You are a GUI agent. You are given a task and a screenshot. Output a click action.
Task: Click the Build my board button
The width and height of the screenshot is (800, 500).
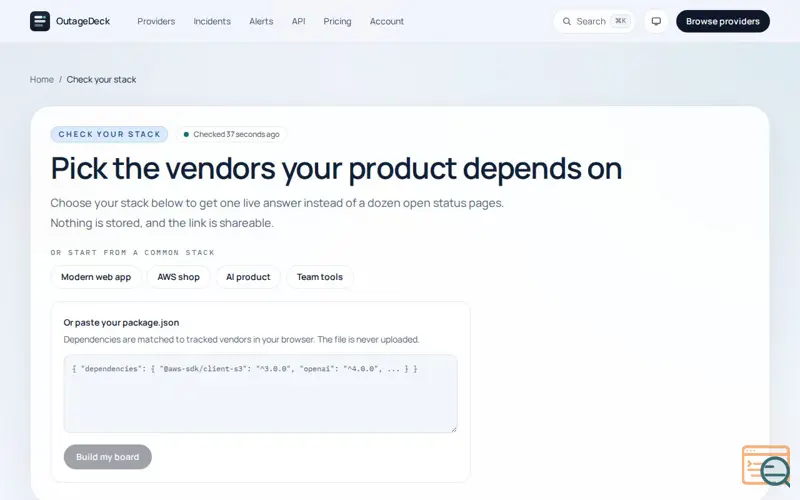[x=108, y=457]
